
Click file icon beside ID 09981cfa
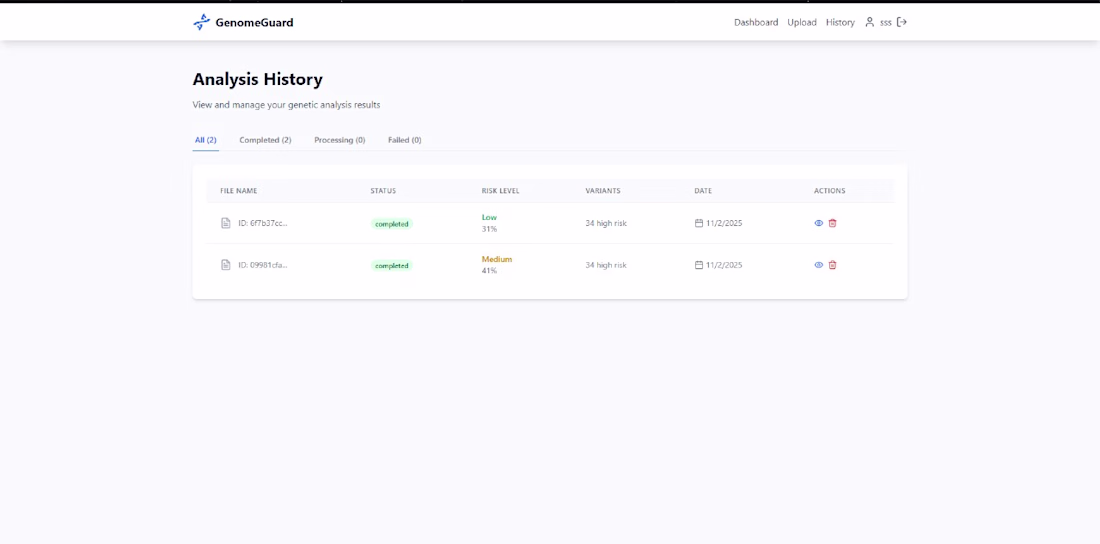tap(226, 265)
